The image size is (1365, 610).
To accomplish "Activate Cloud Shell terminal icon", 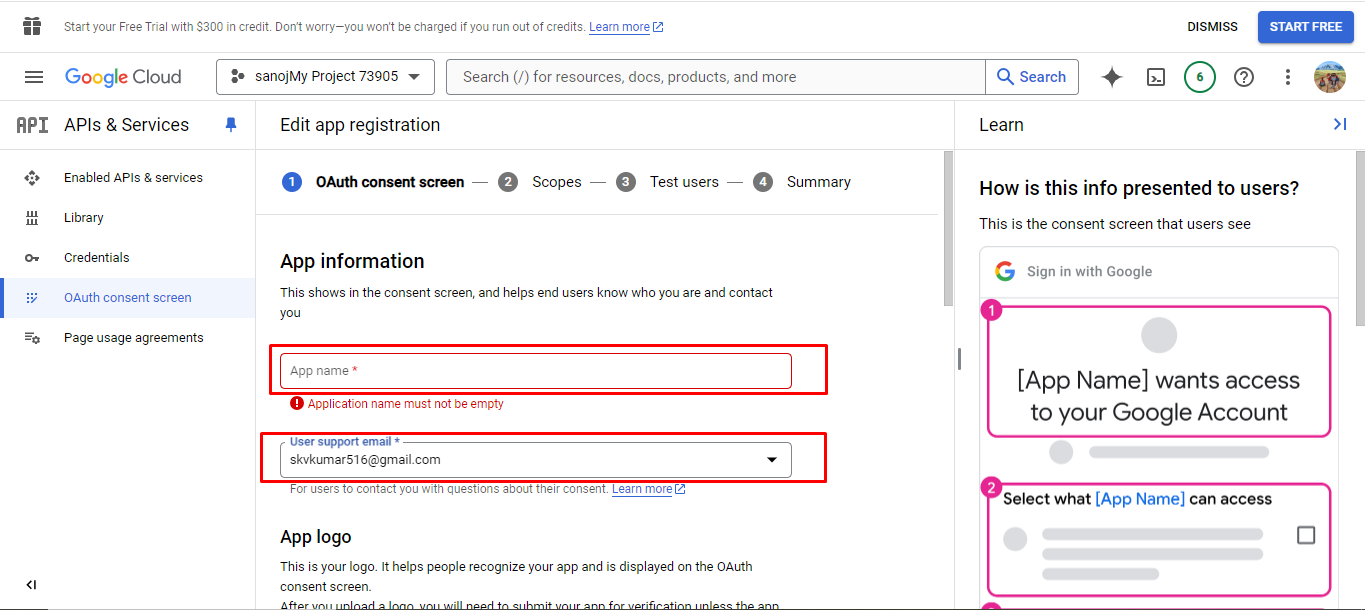I will click(1156, 77).
